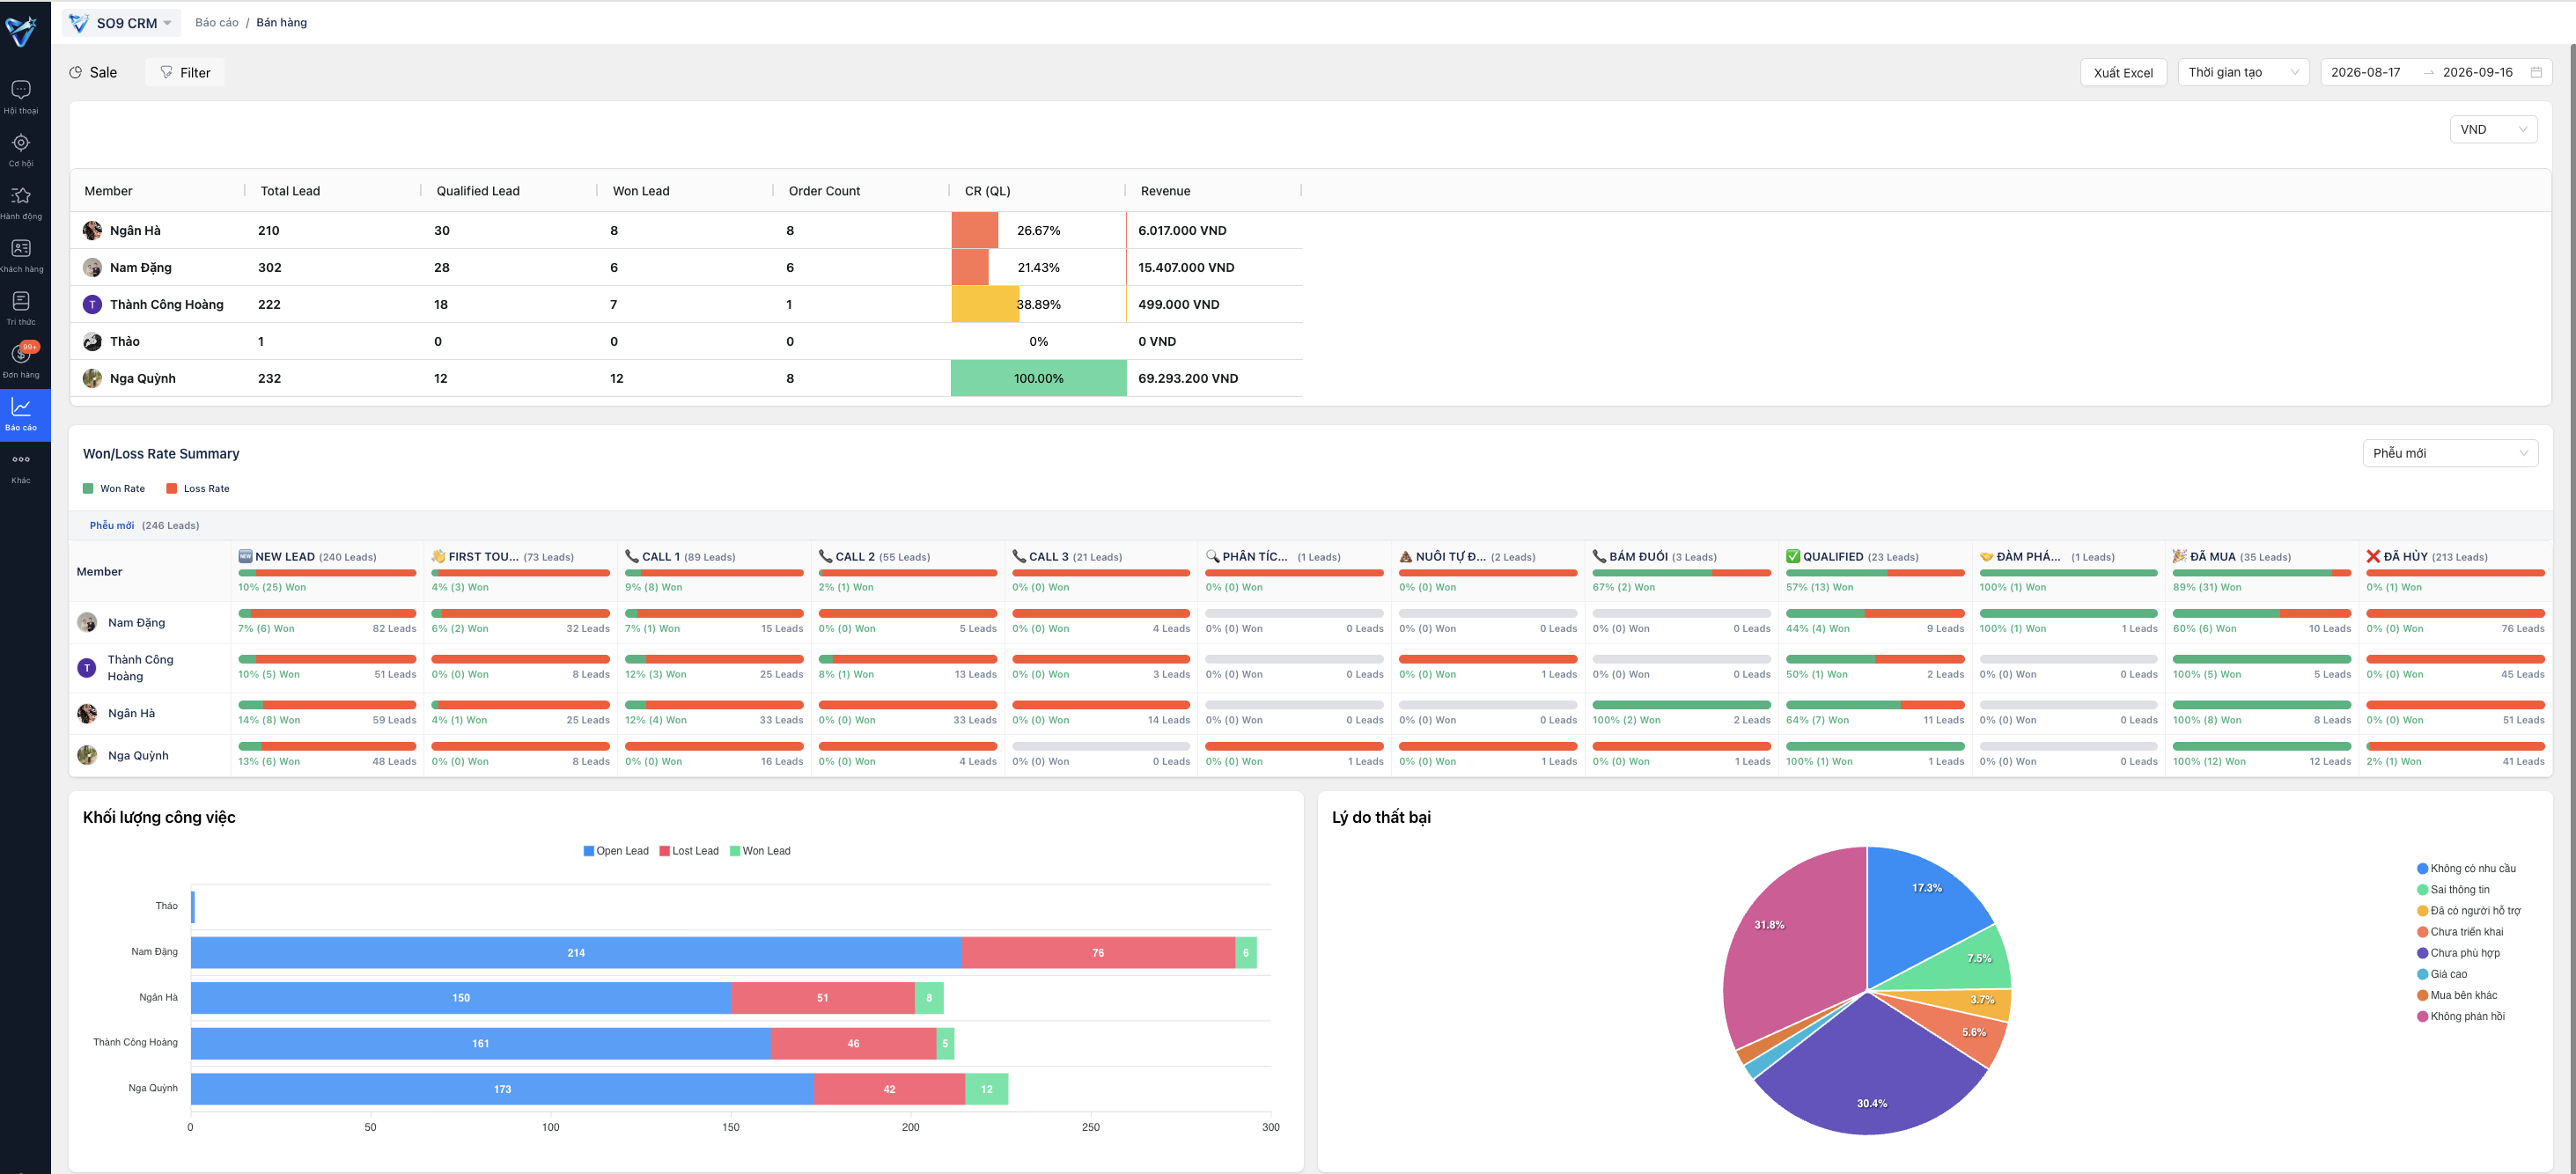The image size is (2576, 1174).
Task: Open Cơ hội opportunities sidebar icon
Action: click(21, 150)
